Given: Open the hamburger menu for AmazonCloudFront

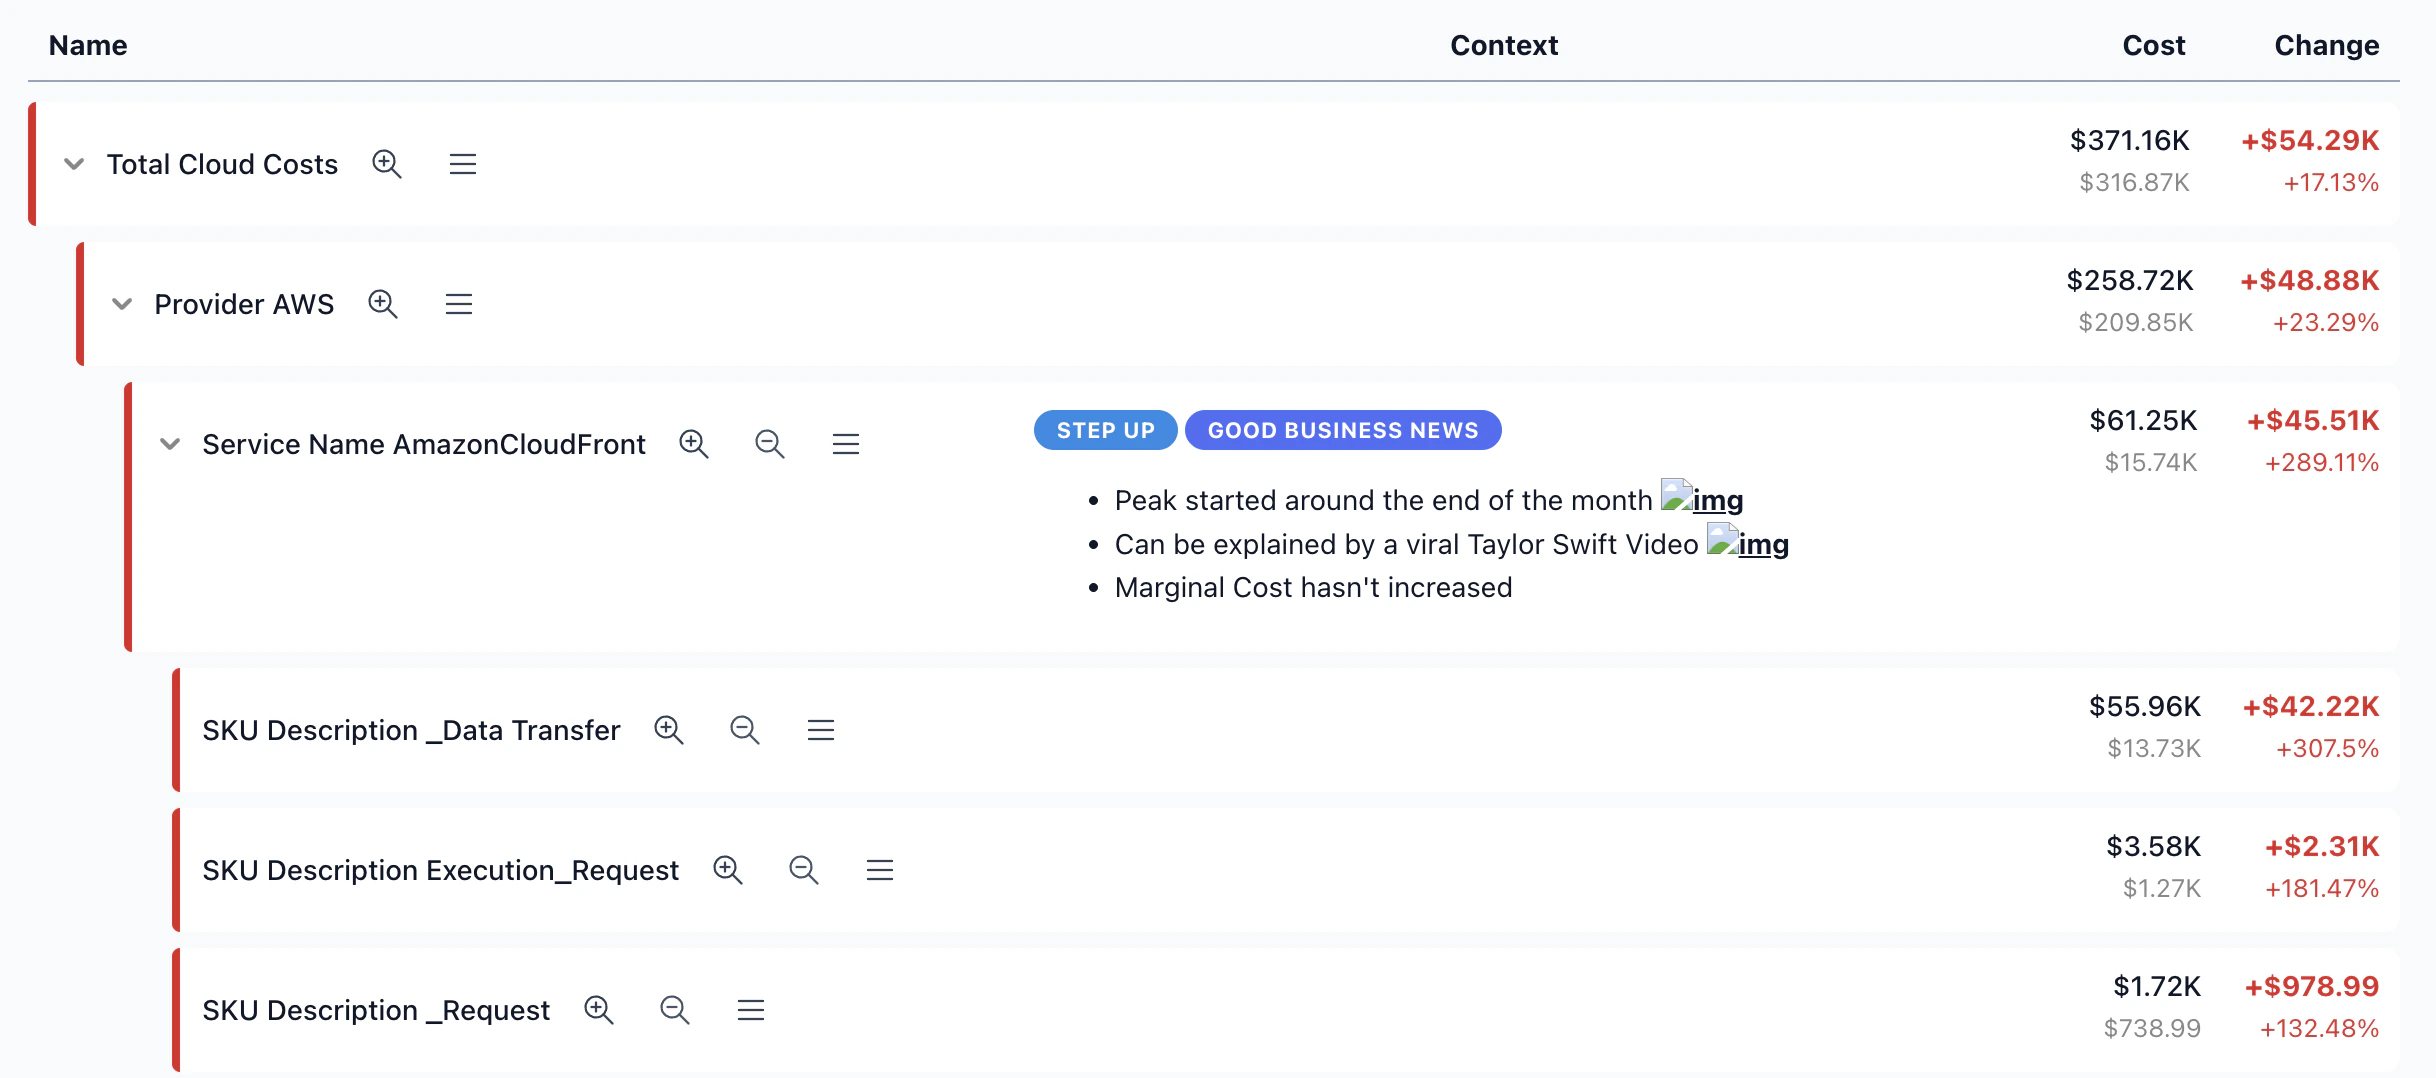Looking at the screenshot, I should coord(846,443).
